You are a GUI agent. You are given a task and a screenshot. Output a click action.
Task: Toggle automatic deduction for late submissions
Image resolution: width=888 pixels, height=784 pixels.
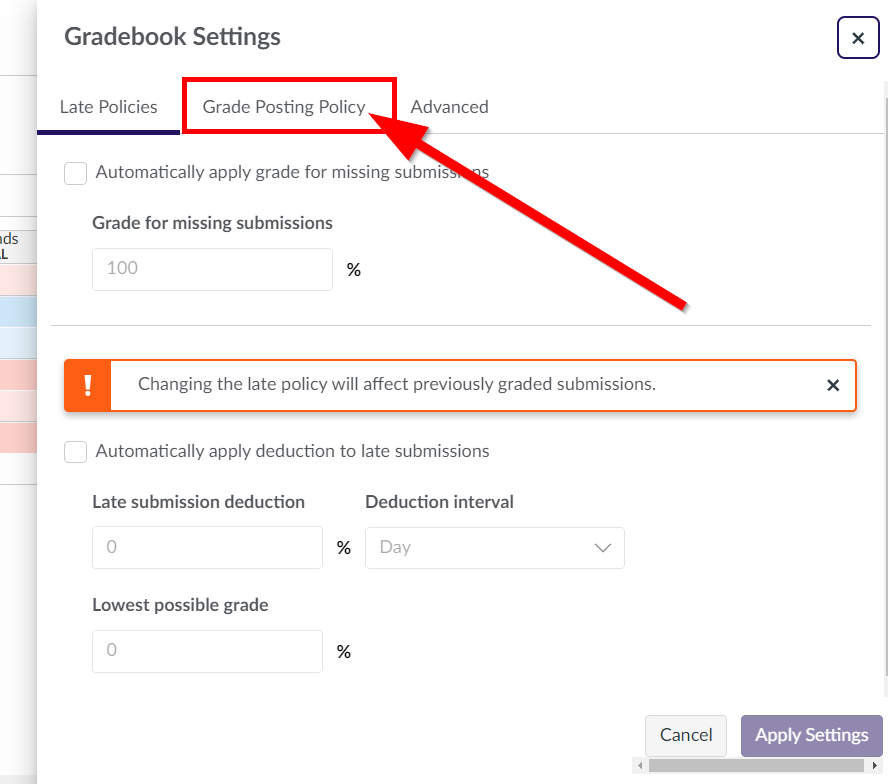(x=75, y=452)
